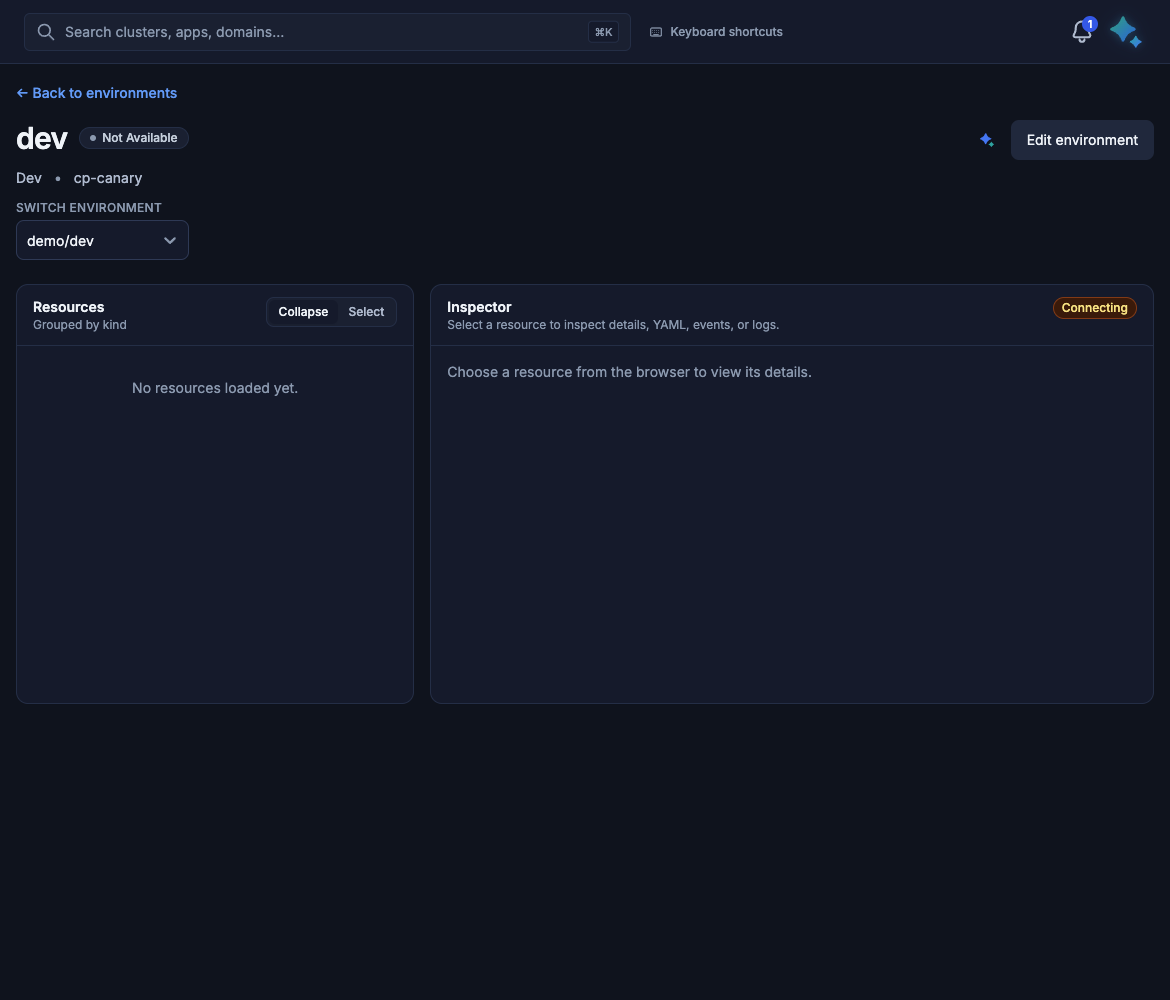
Task: Click the search magnifier icon
Action: click(46, 32)
